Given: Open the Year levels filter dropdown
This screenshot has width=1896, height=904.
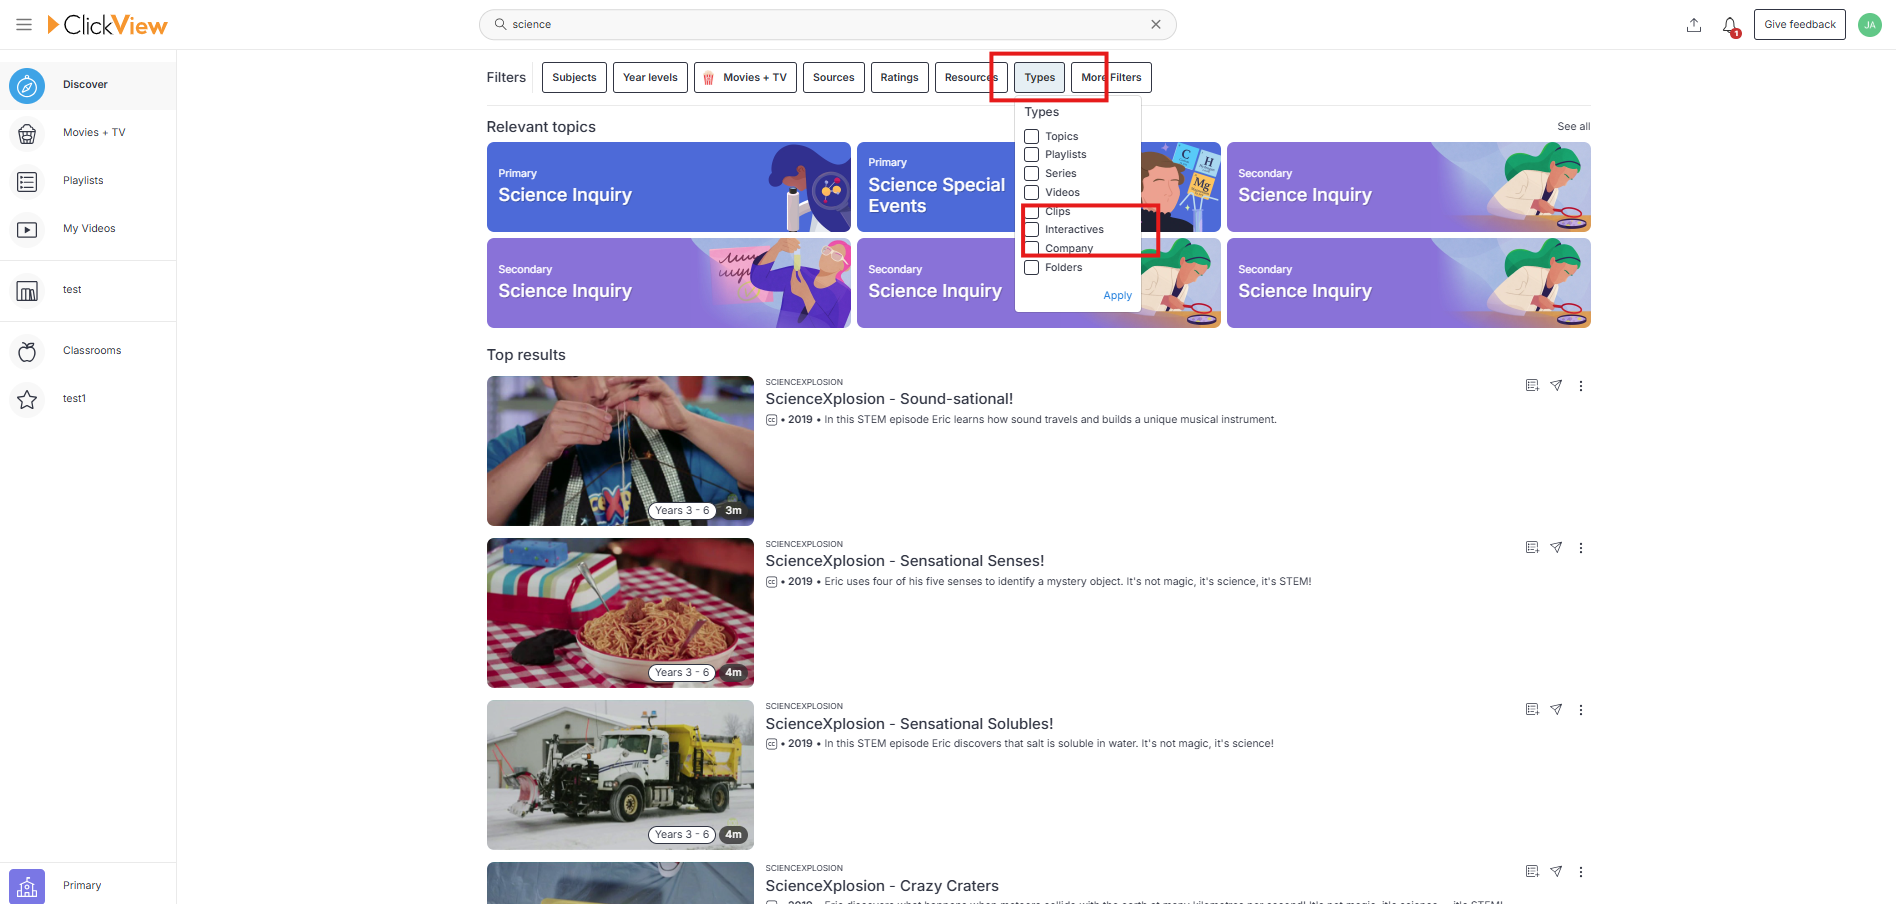Looking at the screenshot, I should pyautogui.click(x=650, y=77).
